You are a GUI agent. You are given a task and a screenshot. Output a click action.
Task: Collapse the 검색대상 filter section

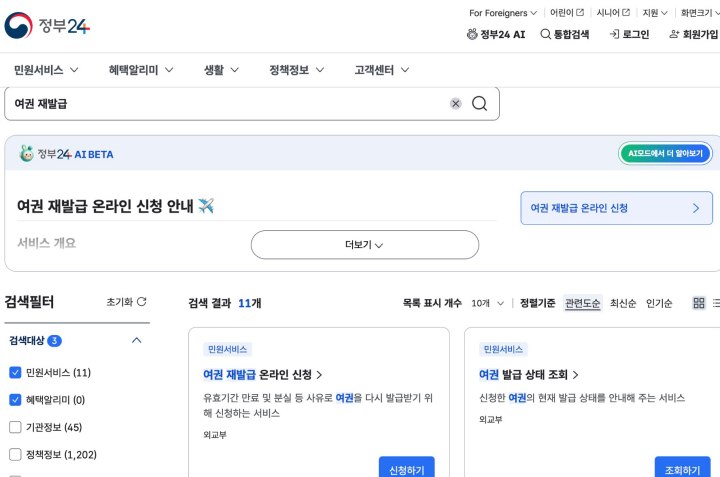click(136, 340)
